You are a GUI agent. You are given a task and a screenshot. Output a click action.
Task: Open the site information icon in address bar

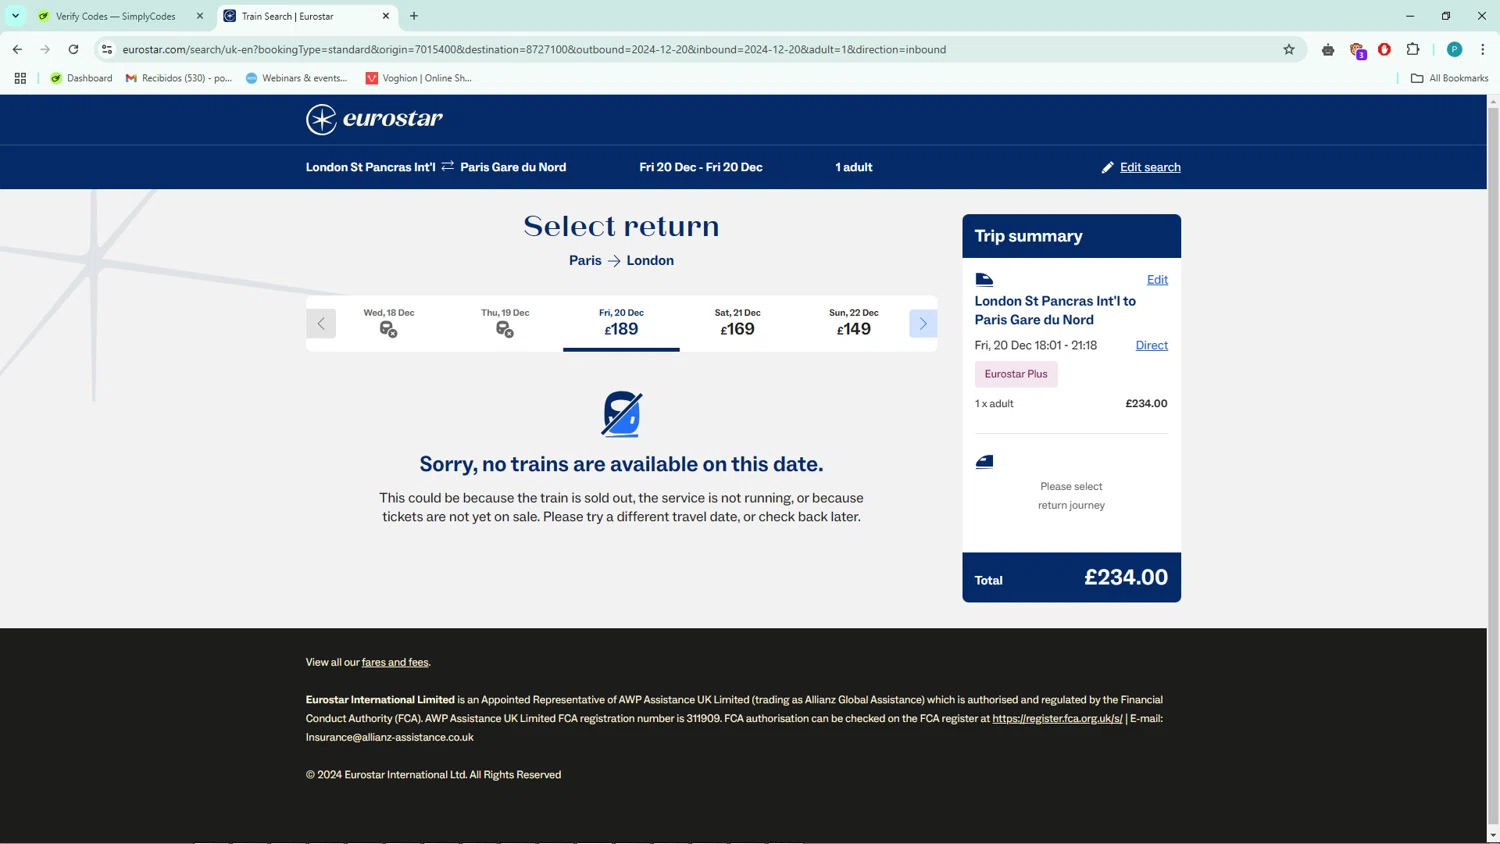coord(107,49)
